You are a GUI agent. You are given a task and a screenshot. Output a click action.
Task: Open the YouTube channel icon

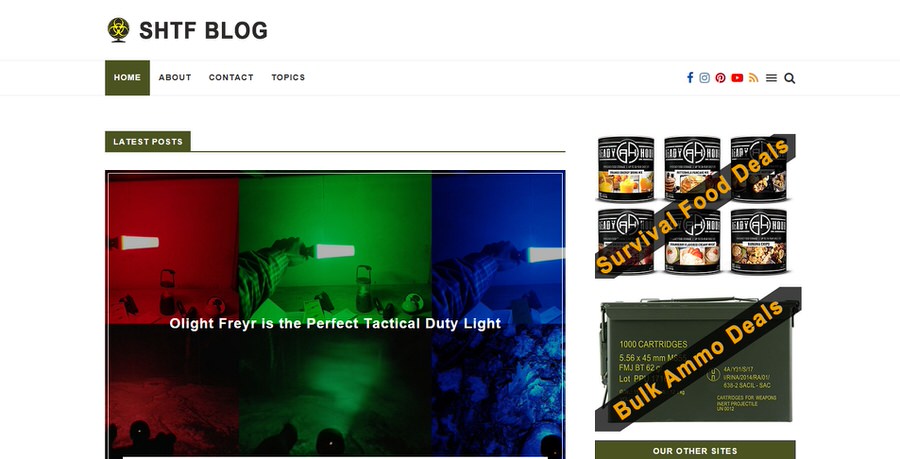tap(737, 78)
